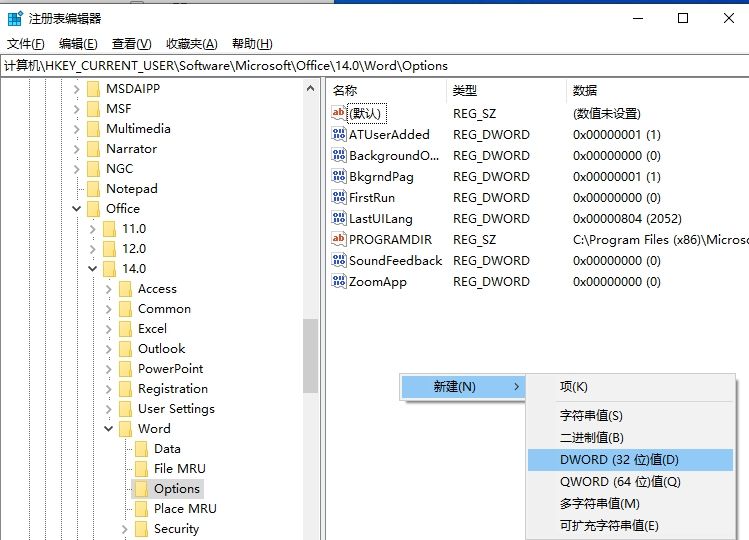Open the 收藏夹(A) menu

192,44
